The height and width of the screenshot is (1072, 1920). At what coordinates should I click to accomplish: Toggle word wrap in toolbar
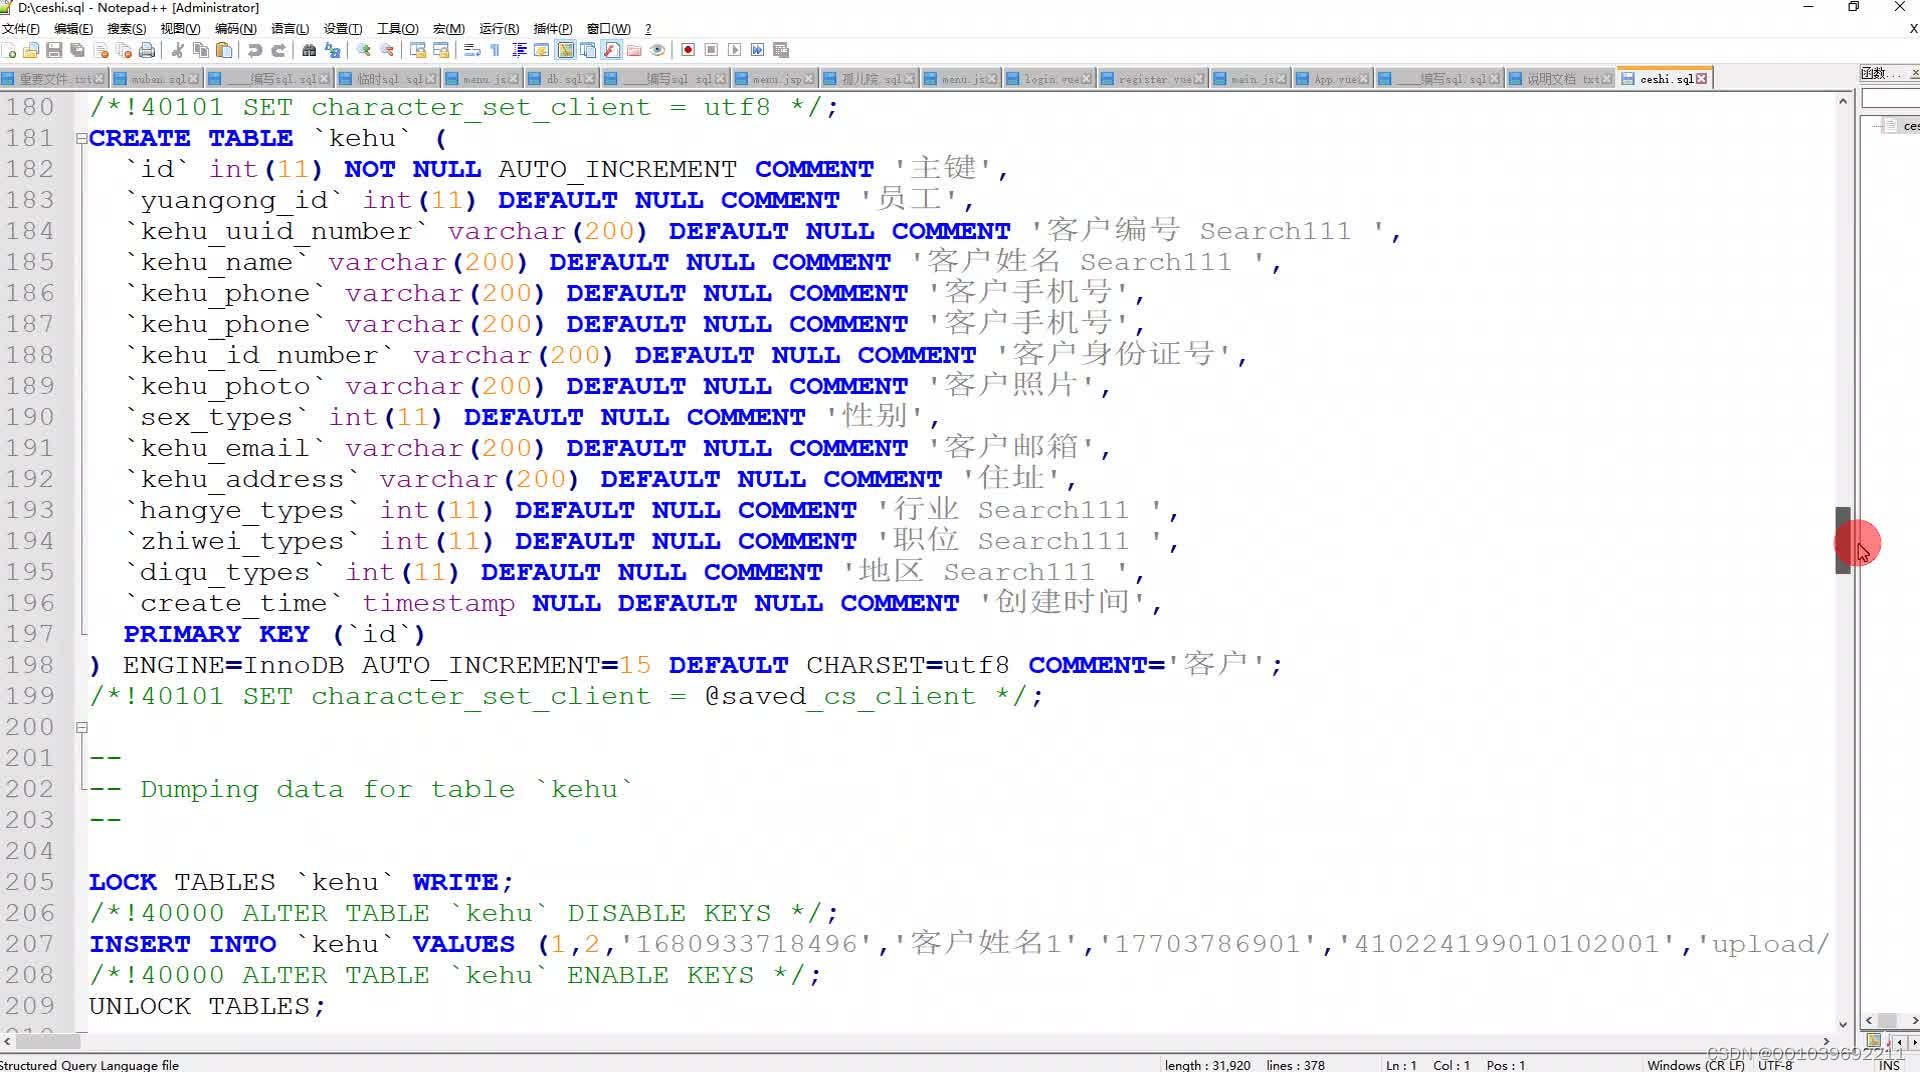coord(472,50)
